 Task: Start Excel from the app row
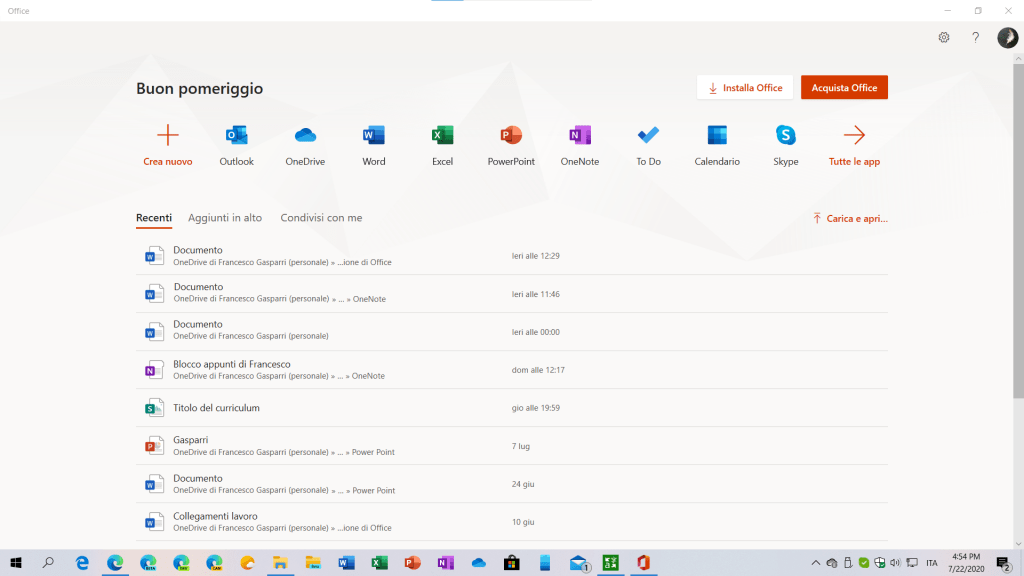[x=442, y=136]
